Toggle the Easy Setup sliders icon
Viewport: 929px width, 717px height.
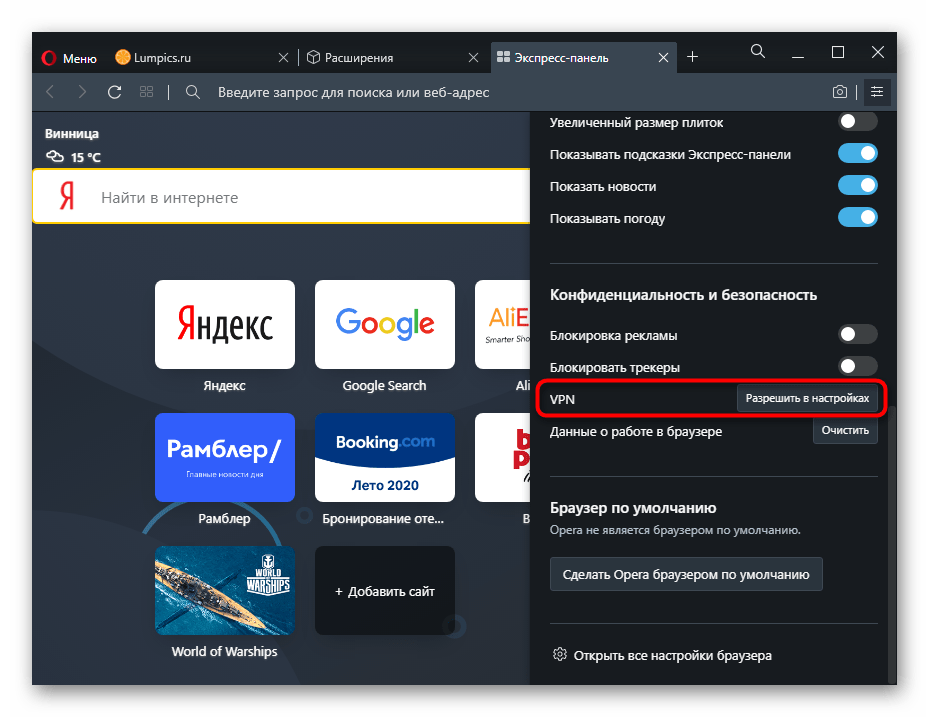coord(877,92)
